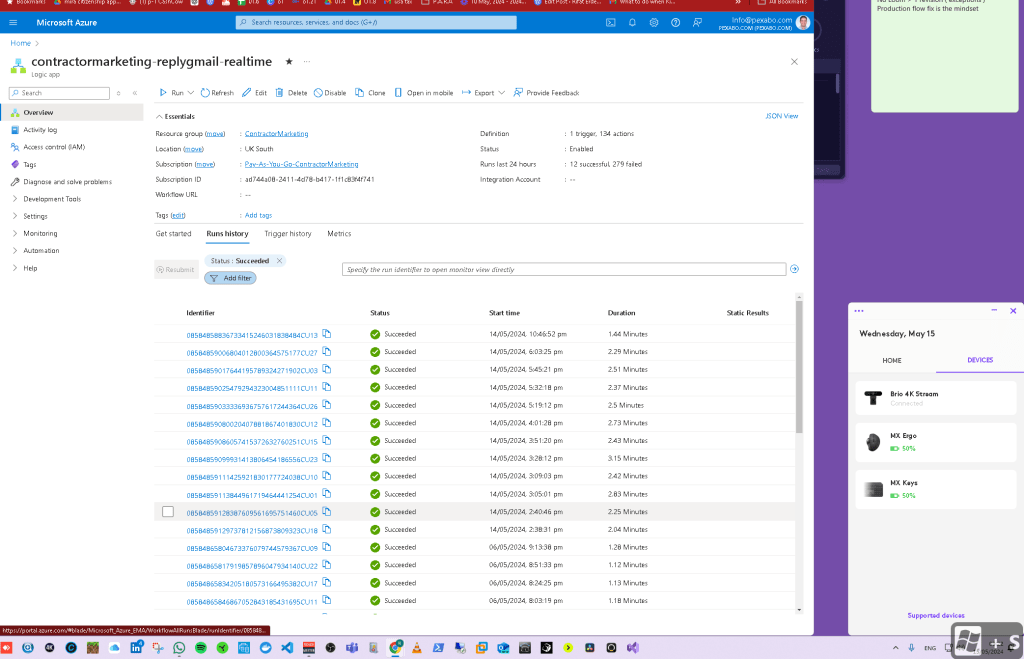Launch Cloud Shell from the top bar
1024x659 pixels.
611,22
